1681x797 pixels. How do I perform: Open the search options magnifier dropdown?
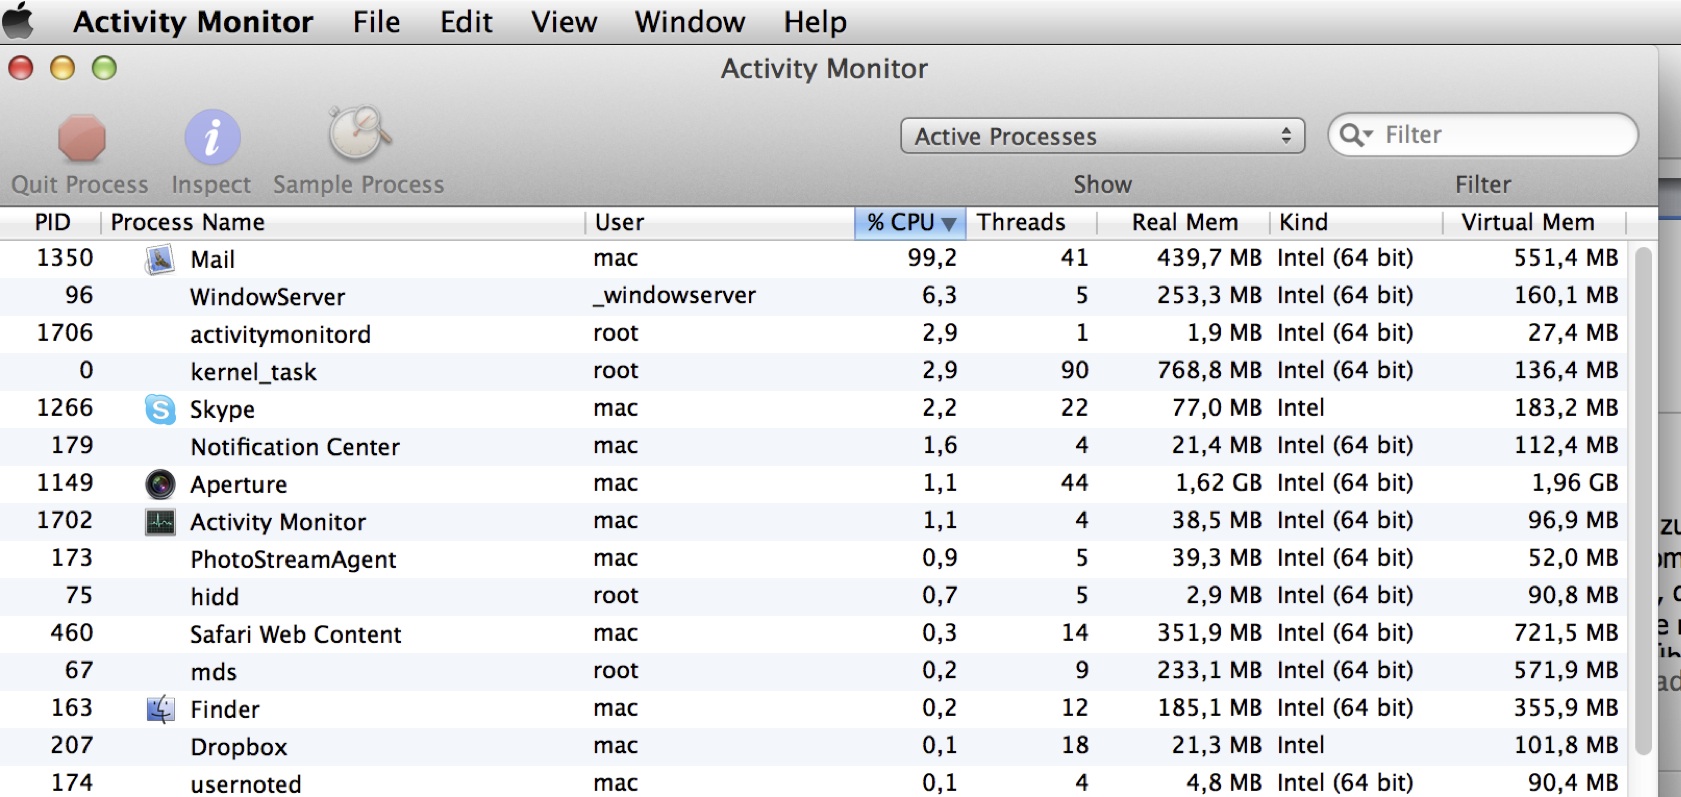tap(1356, 135)
